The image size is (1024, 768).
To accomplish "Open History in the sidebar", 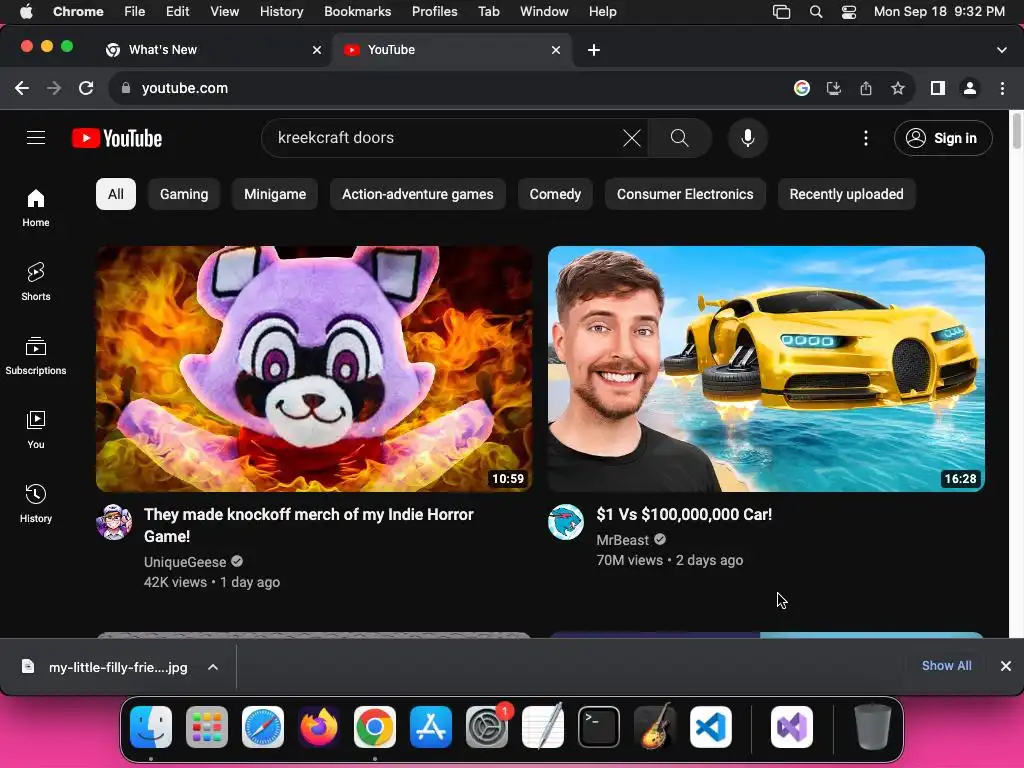I will (36, 504).
